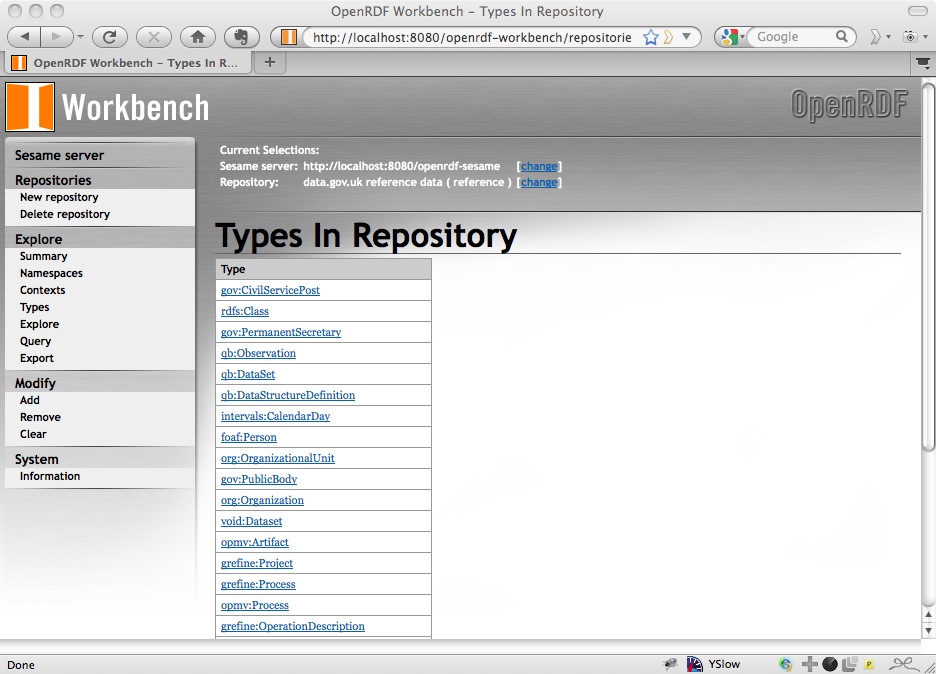Open the address bar URL history dropdown
936x674 pixels.
tap(686, 37)
